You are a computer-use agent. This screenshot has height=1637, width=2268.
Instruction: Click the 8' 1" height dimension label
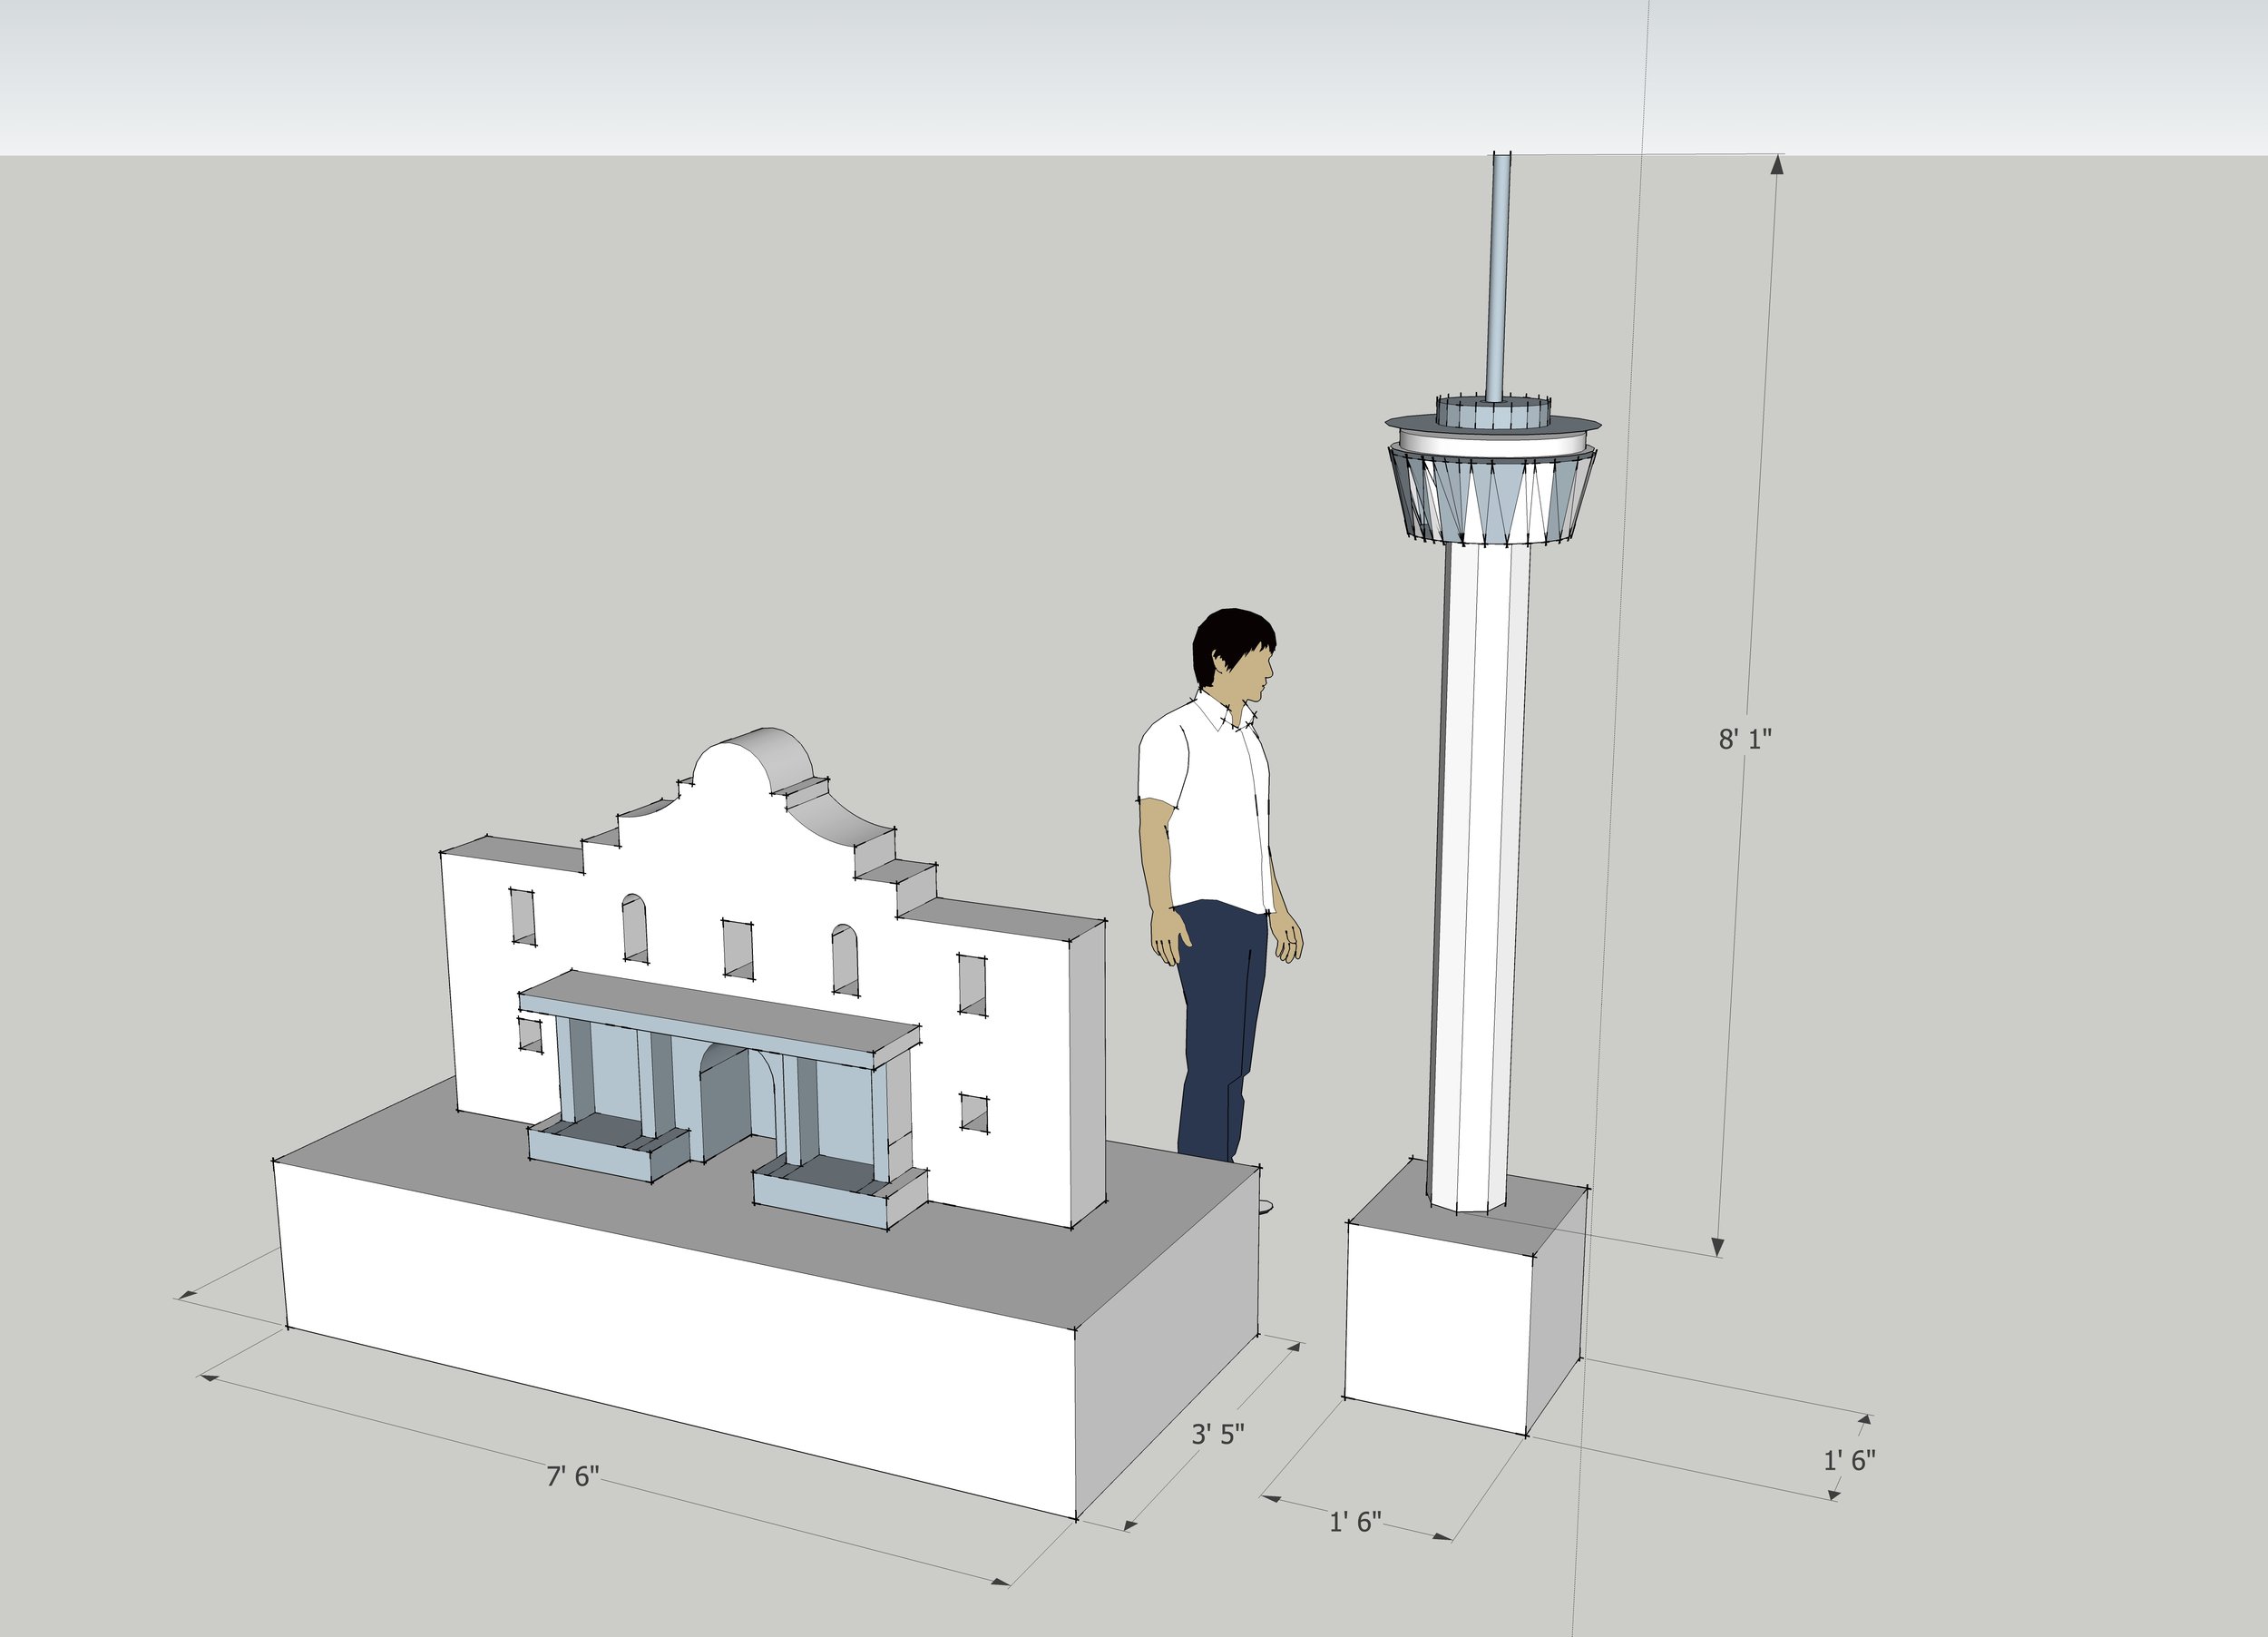1745,739
